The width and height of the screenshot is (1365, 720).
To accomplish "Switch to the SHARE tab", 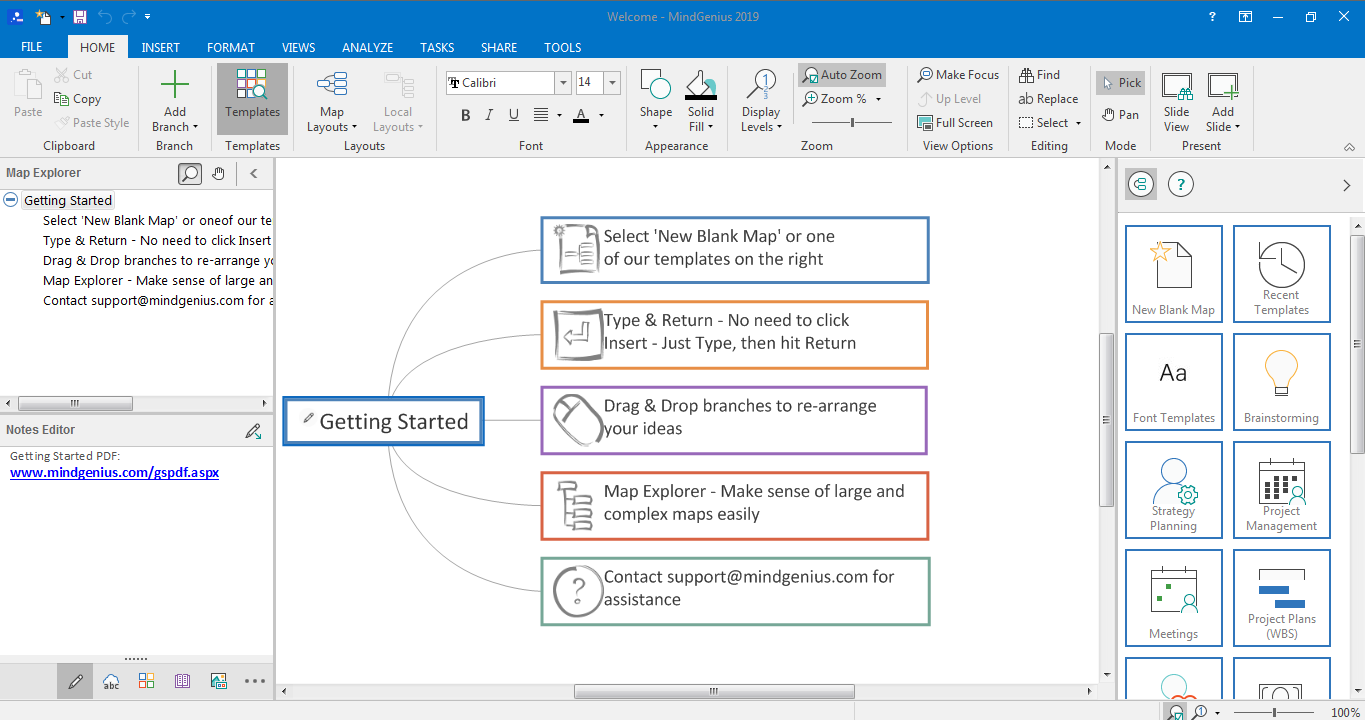I will click(x=499, y=47).
